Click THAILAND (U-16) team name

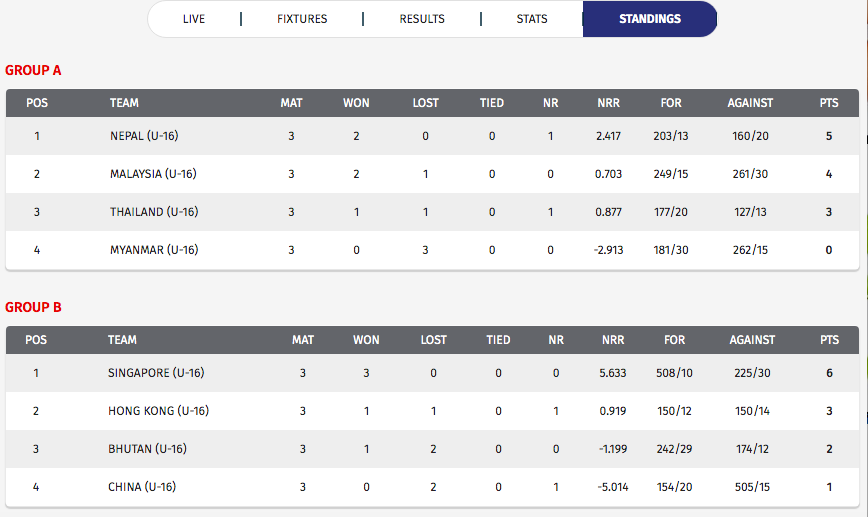click(154, 212)
